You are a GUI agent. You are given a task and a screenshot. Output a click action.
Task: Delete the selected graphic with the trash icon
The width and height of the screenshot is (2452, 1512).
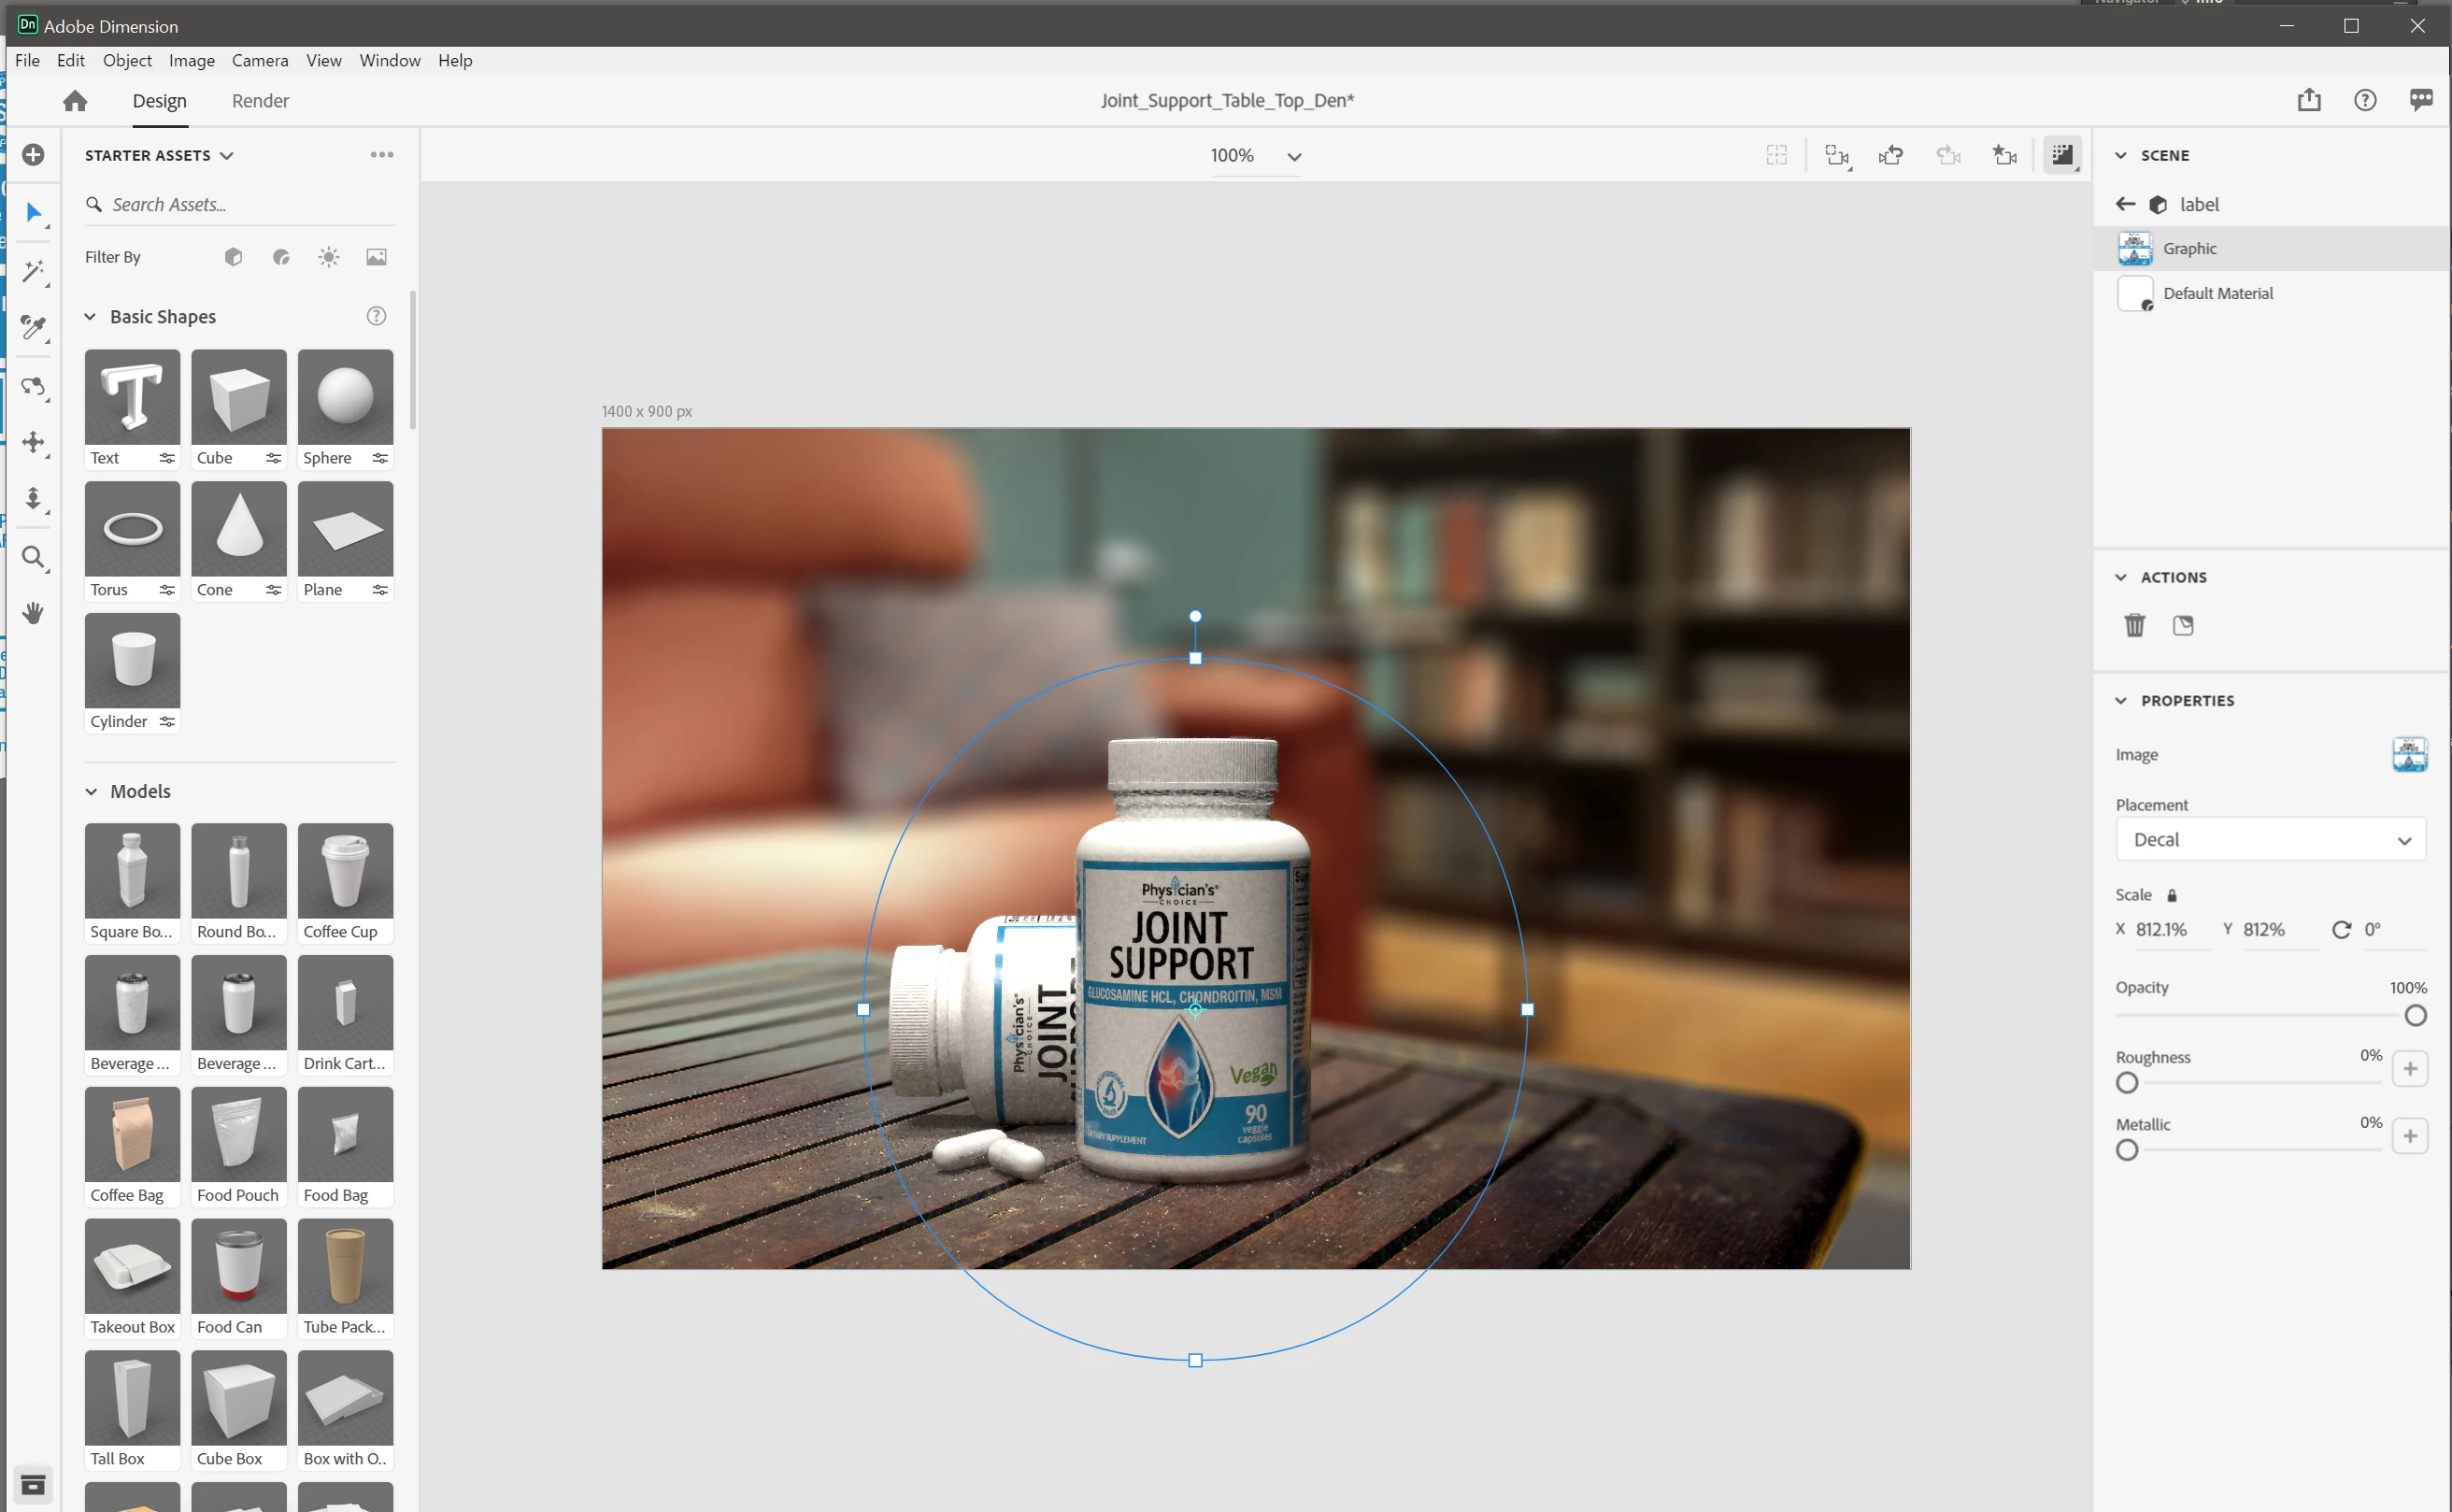pos(2134,625)
